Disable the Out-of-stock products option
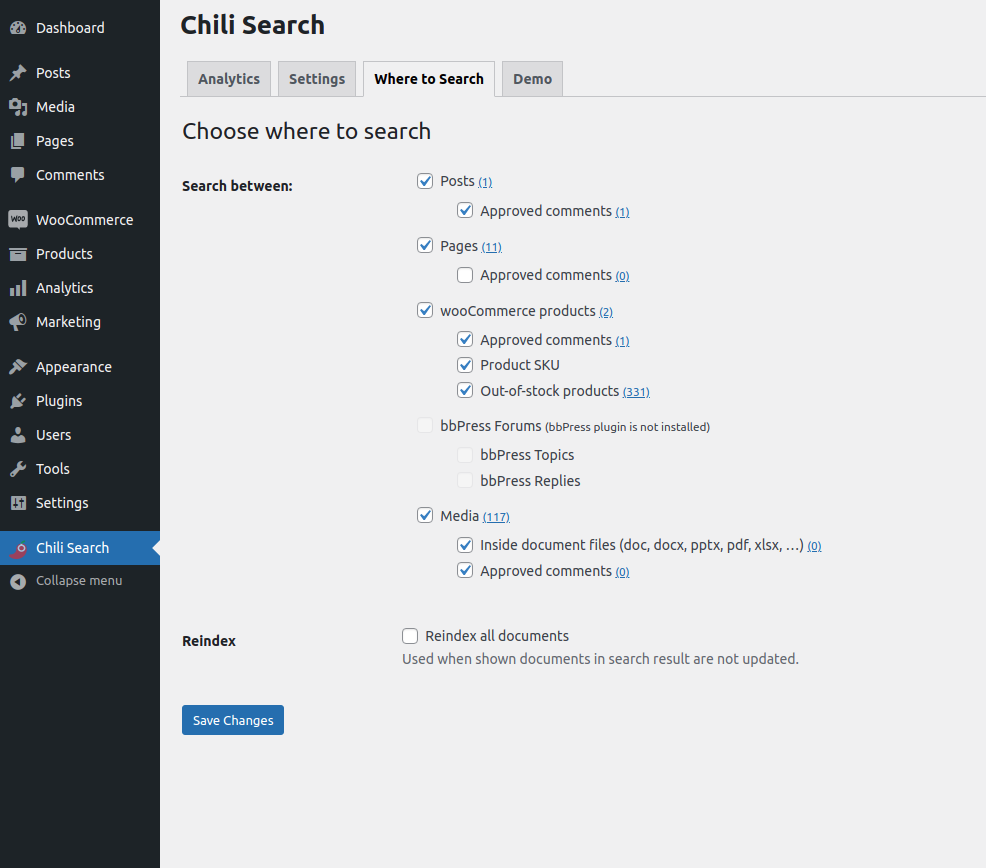The image size is (986, 868). click(465, 391)
